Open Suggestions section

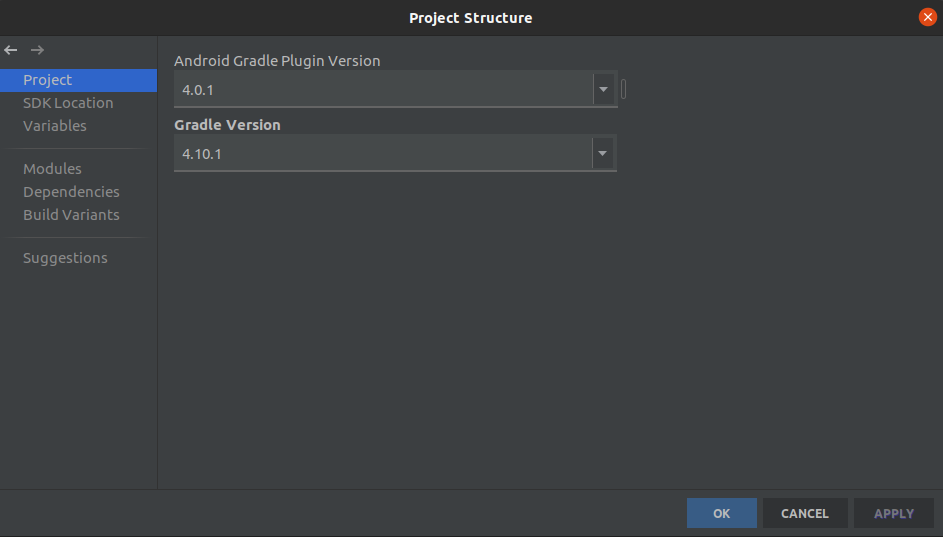(65, 258)
